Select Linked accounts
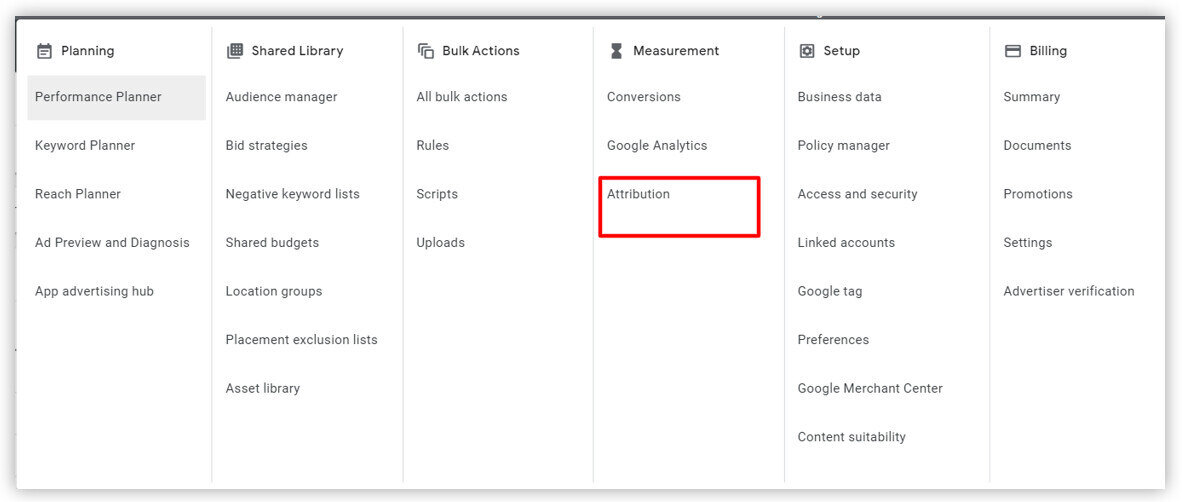 (x=846, y=243)
